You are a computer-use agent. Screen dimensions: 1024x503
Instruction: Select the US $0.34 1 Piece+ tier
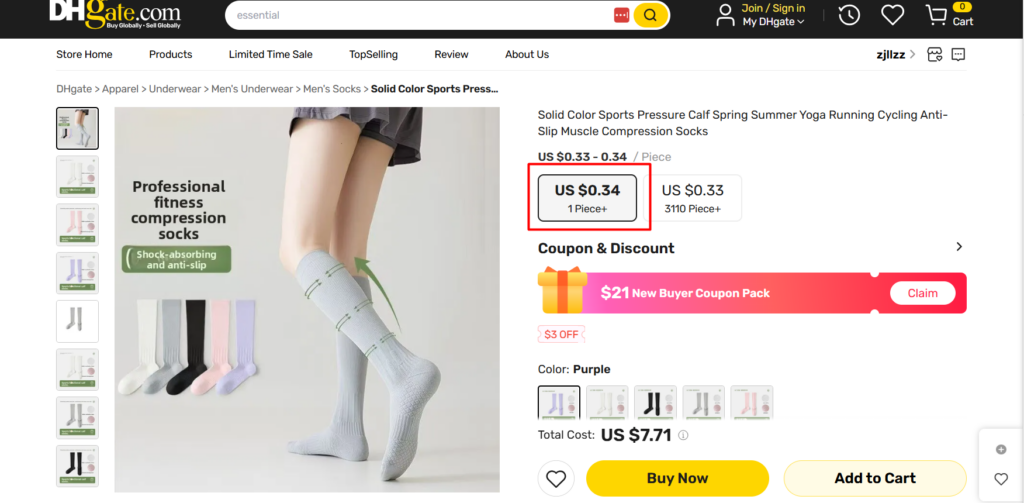(587, 198)
